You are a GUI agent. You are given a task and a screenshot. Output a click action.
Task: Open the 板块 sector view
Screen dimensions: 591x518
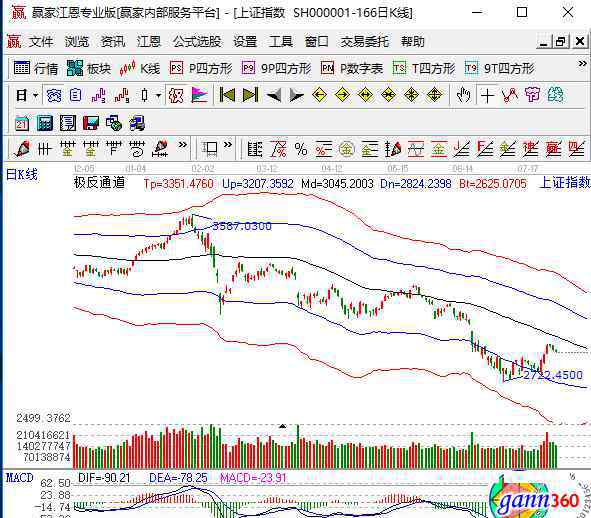pos(89,69)
